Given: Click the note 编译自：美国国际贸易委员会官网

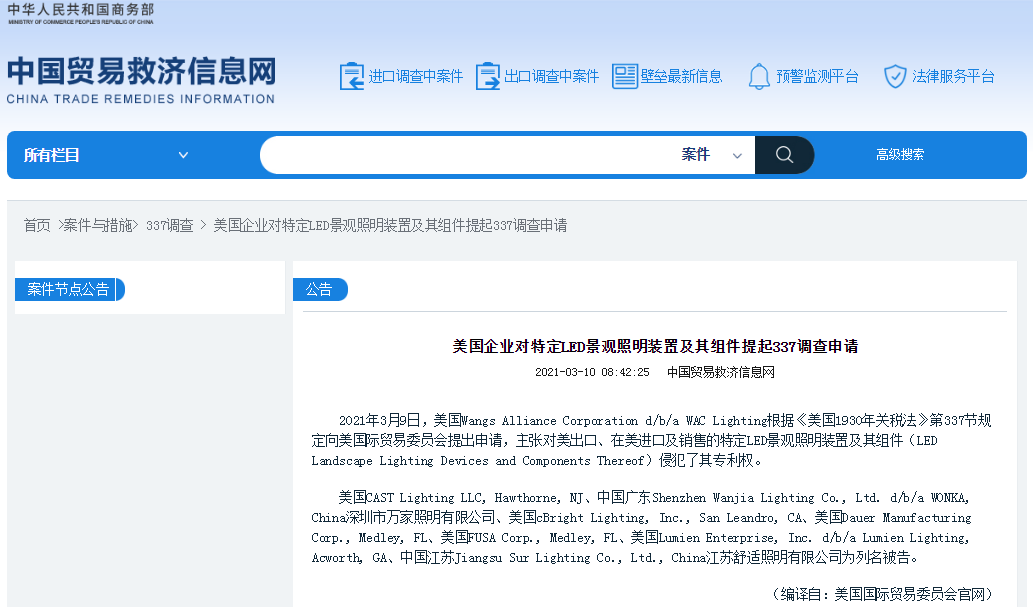Looking at the screenshot, I should point(883,594).
